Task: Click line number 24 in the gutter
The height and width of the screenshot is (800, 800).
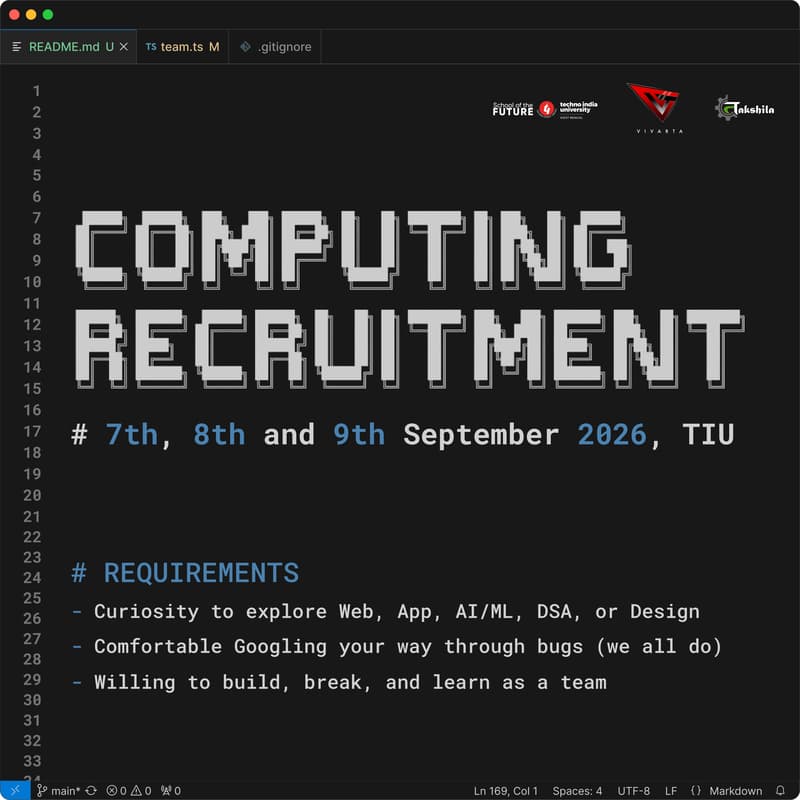Action: coord(32,578)
